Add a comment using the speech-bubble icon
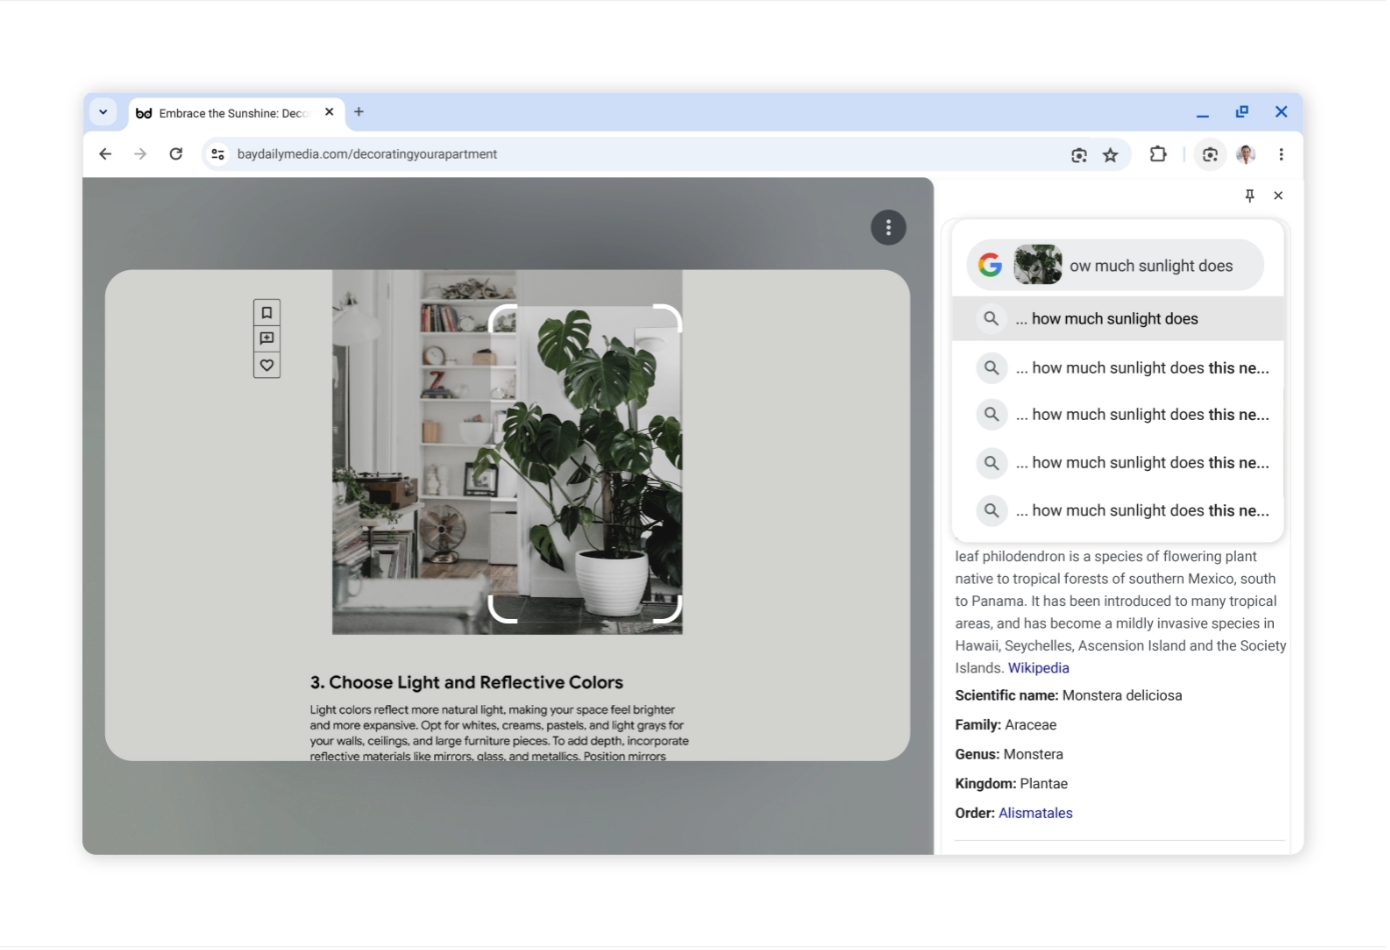 pos(267,339)
